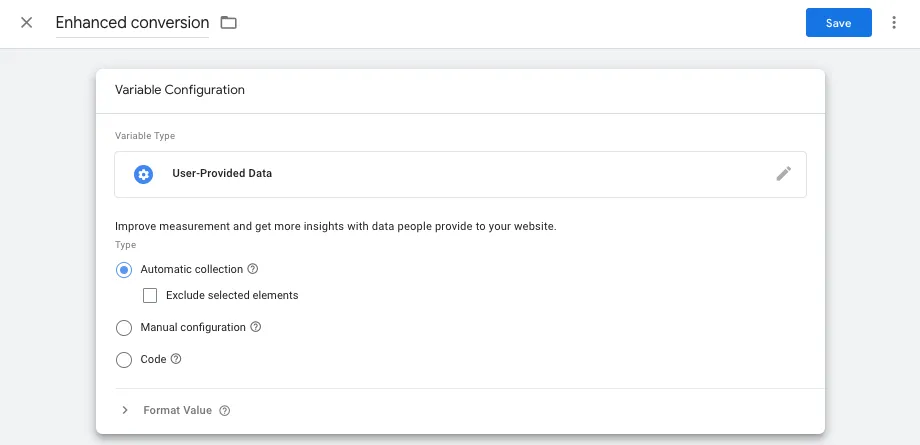Select the Code radio button
The width and height of the screenshot is (920, 445).
click(124, 359)
